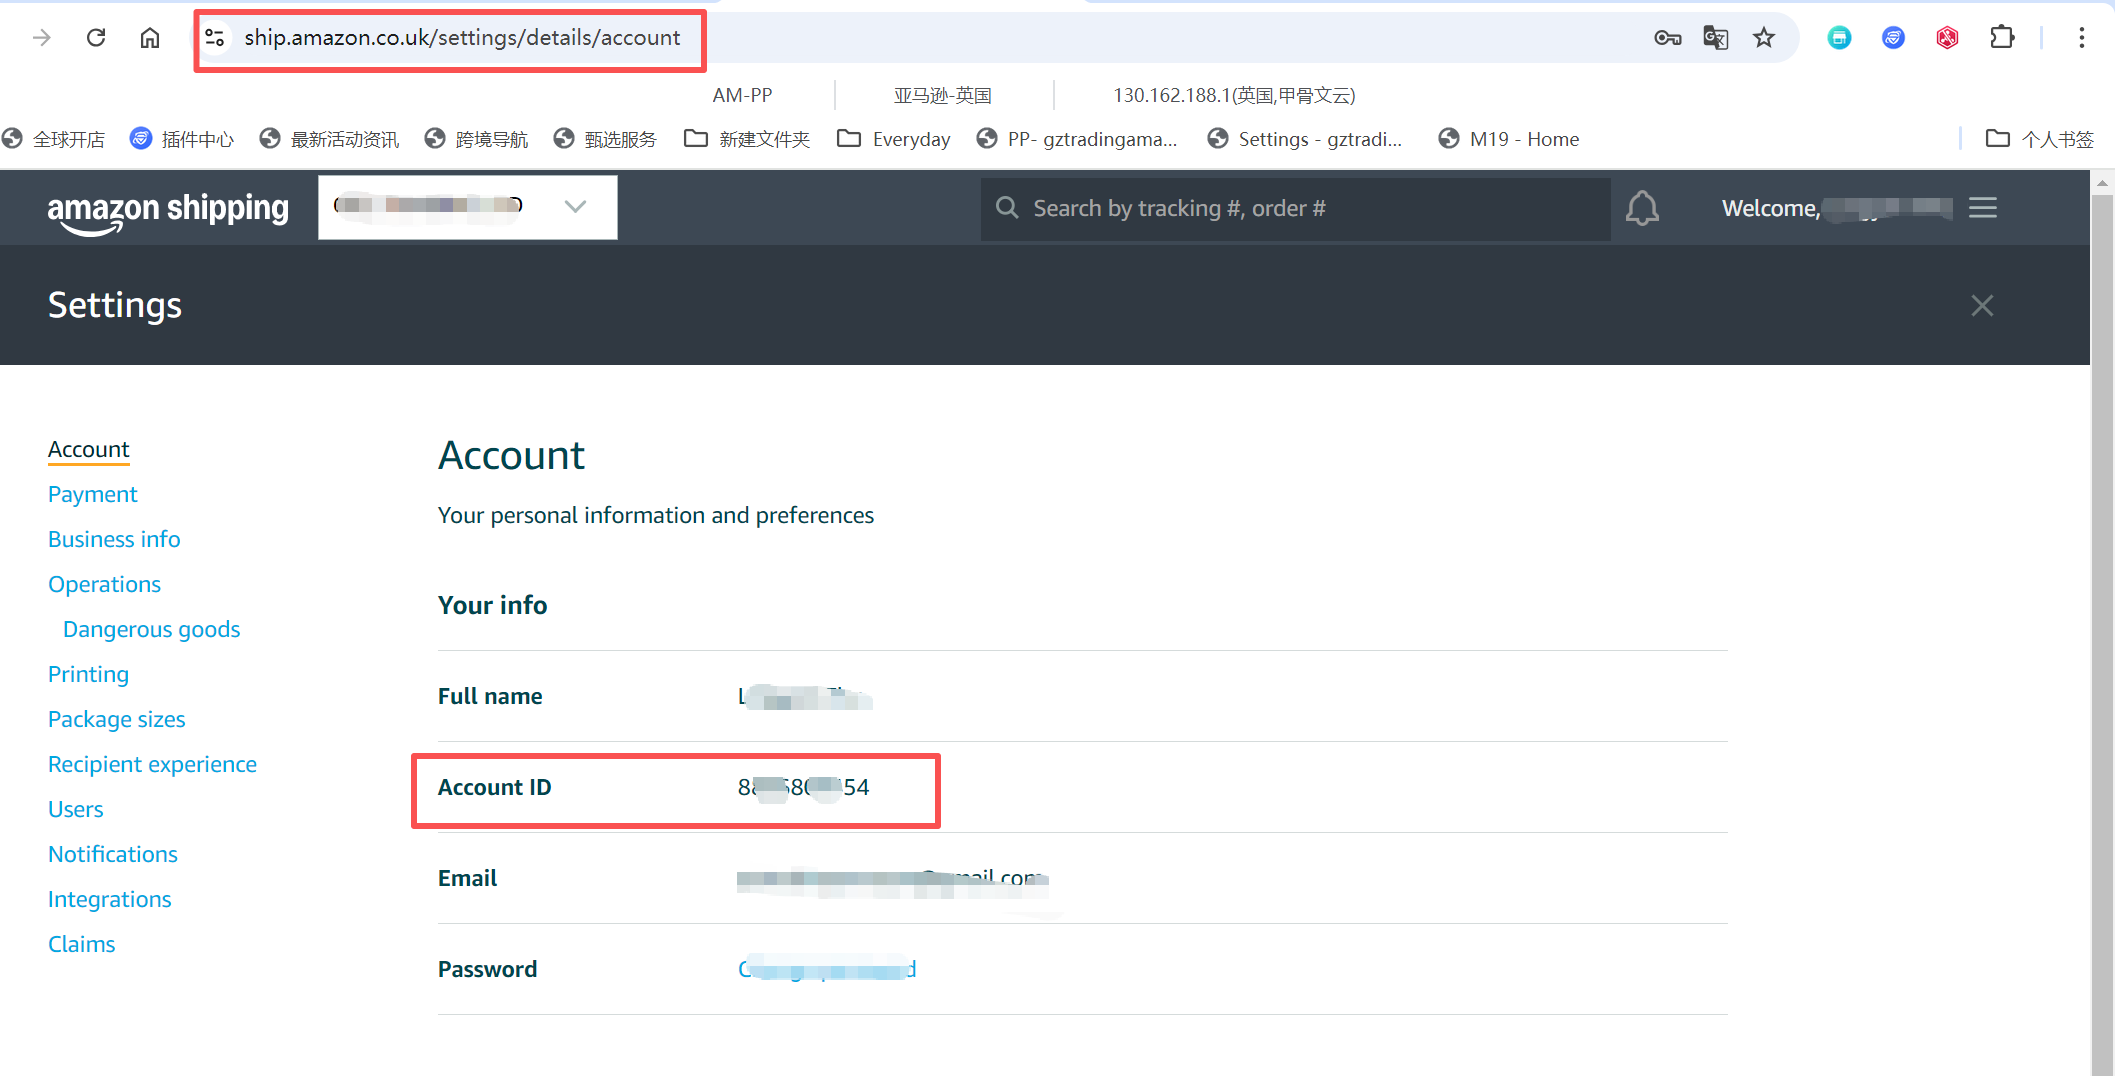Click the browser reload icon
This screenshot has height=1076, width=2115.
coord(96,38)
